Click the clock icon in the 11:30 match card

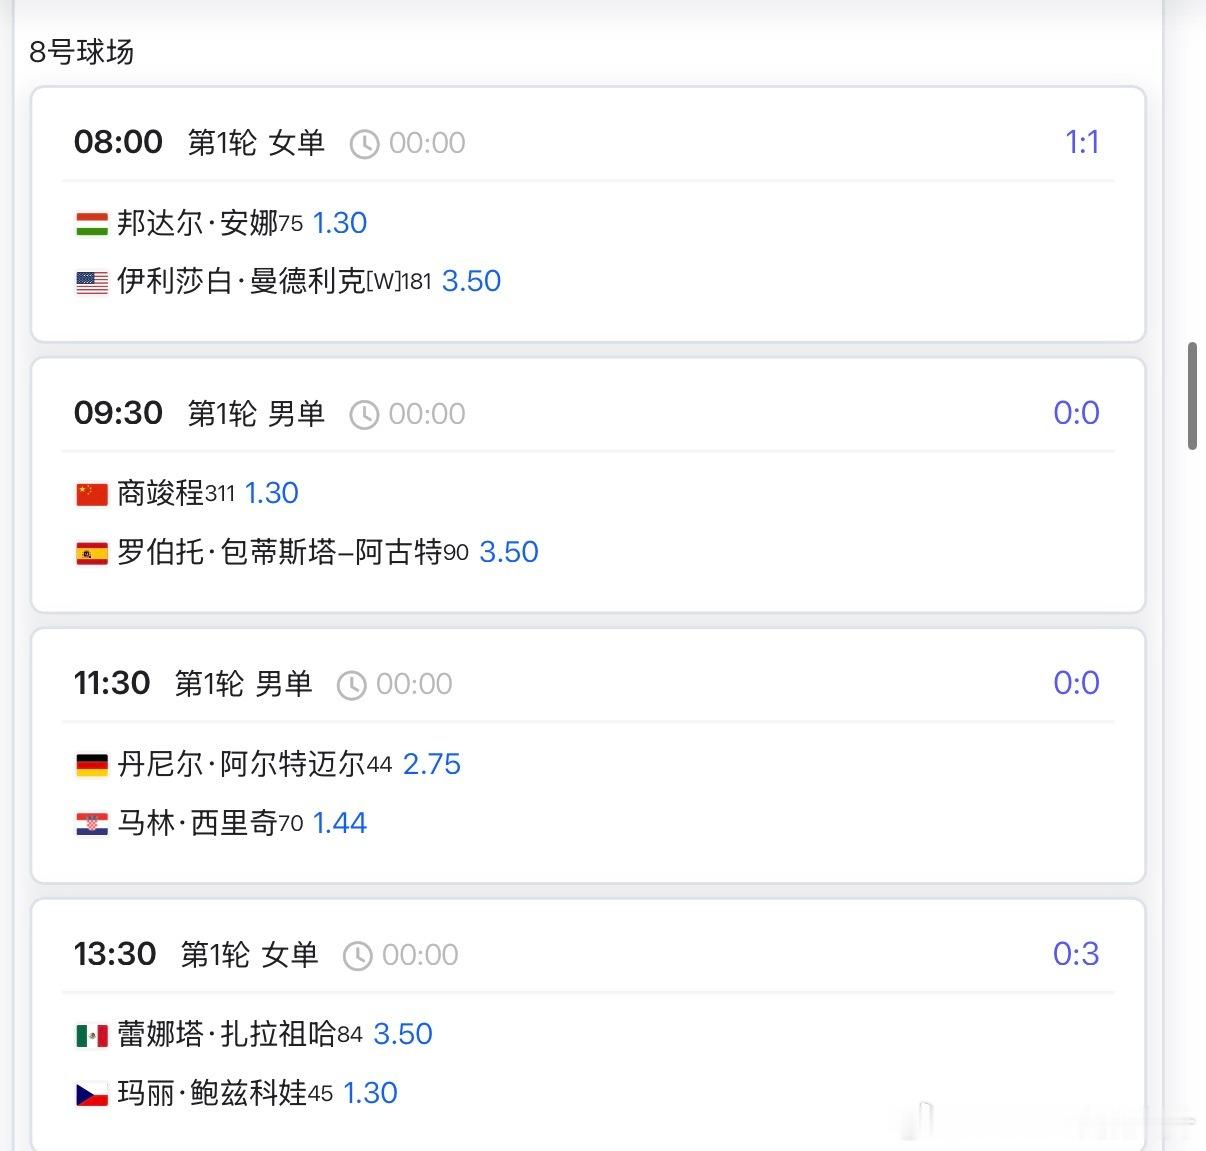[x=352, y=684]
